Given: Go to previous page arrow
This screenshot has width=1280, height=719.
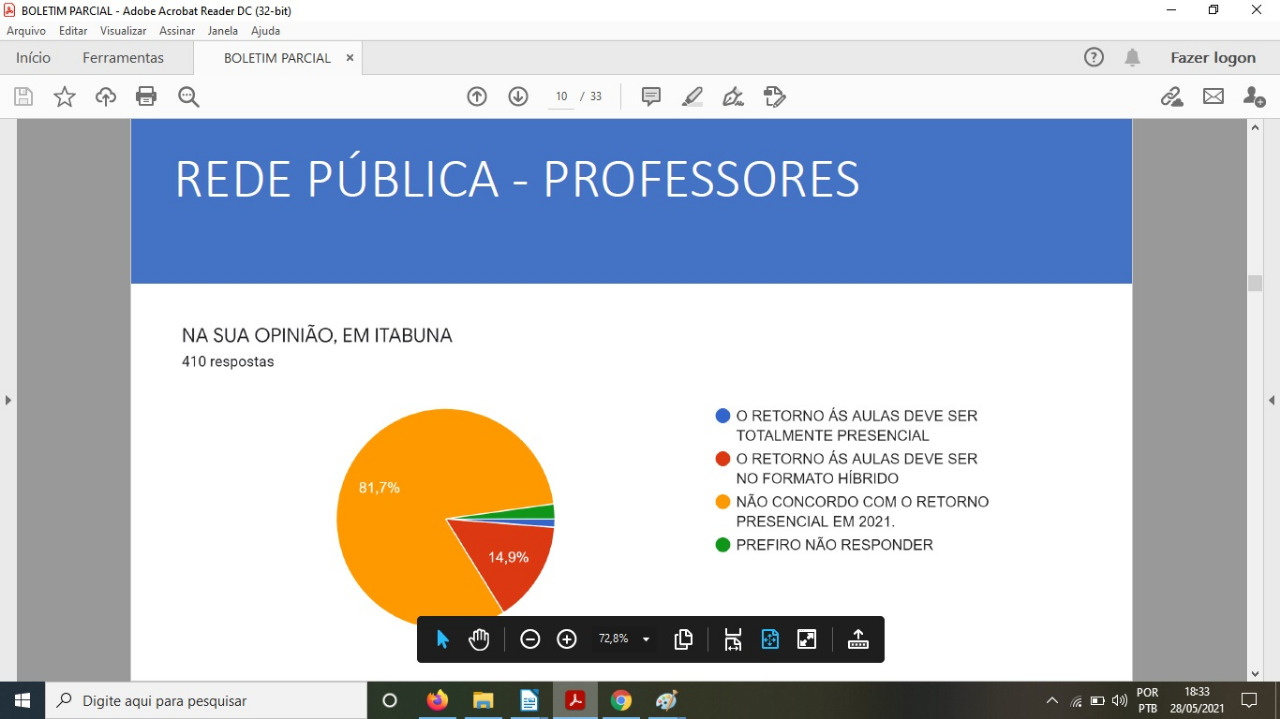Looking at the screenshot, I should (x=477, y=97).
